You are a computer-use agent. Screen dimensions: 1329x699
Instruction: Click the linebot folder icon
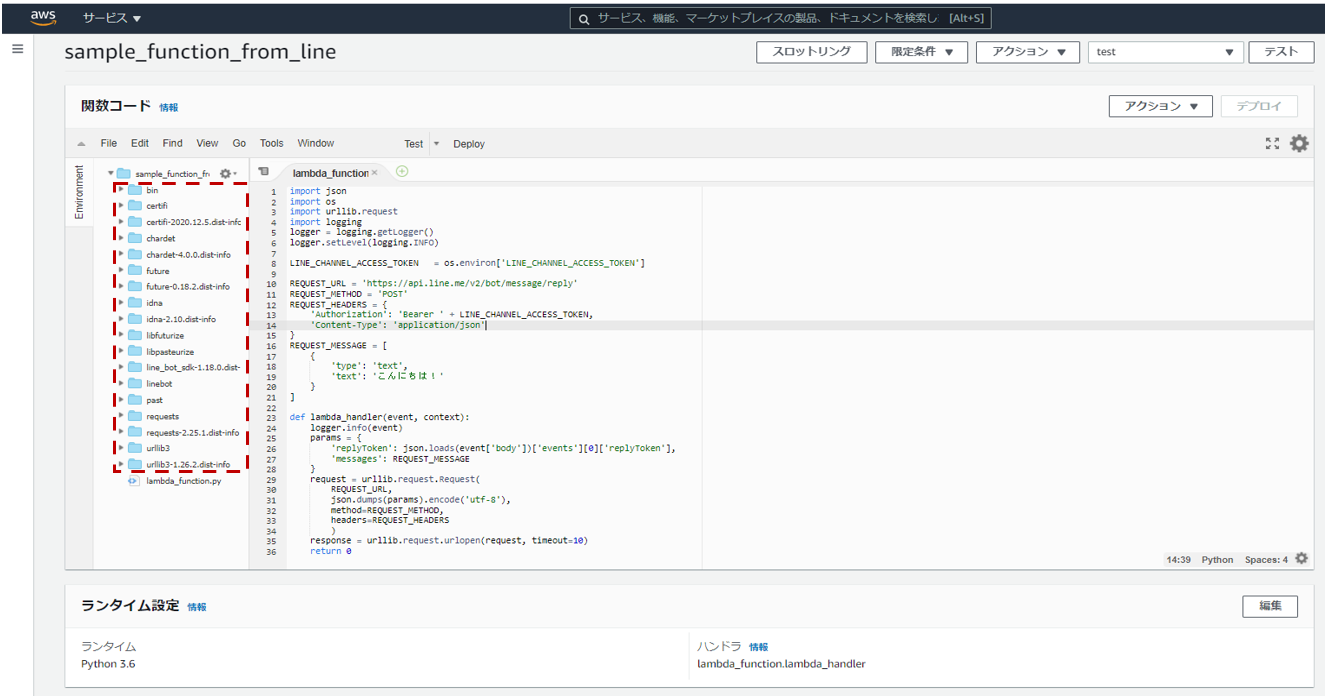tap(135, 383)
